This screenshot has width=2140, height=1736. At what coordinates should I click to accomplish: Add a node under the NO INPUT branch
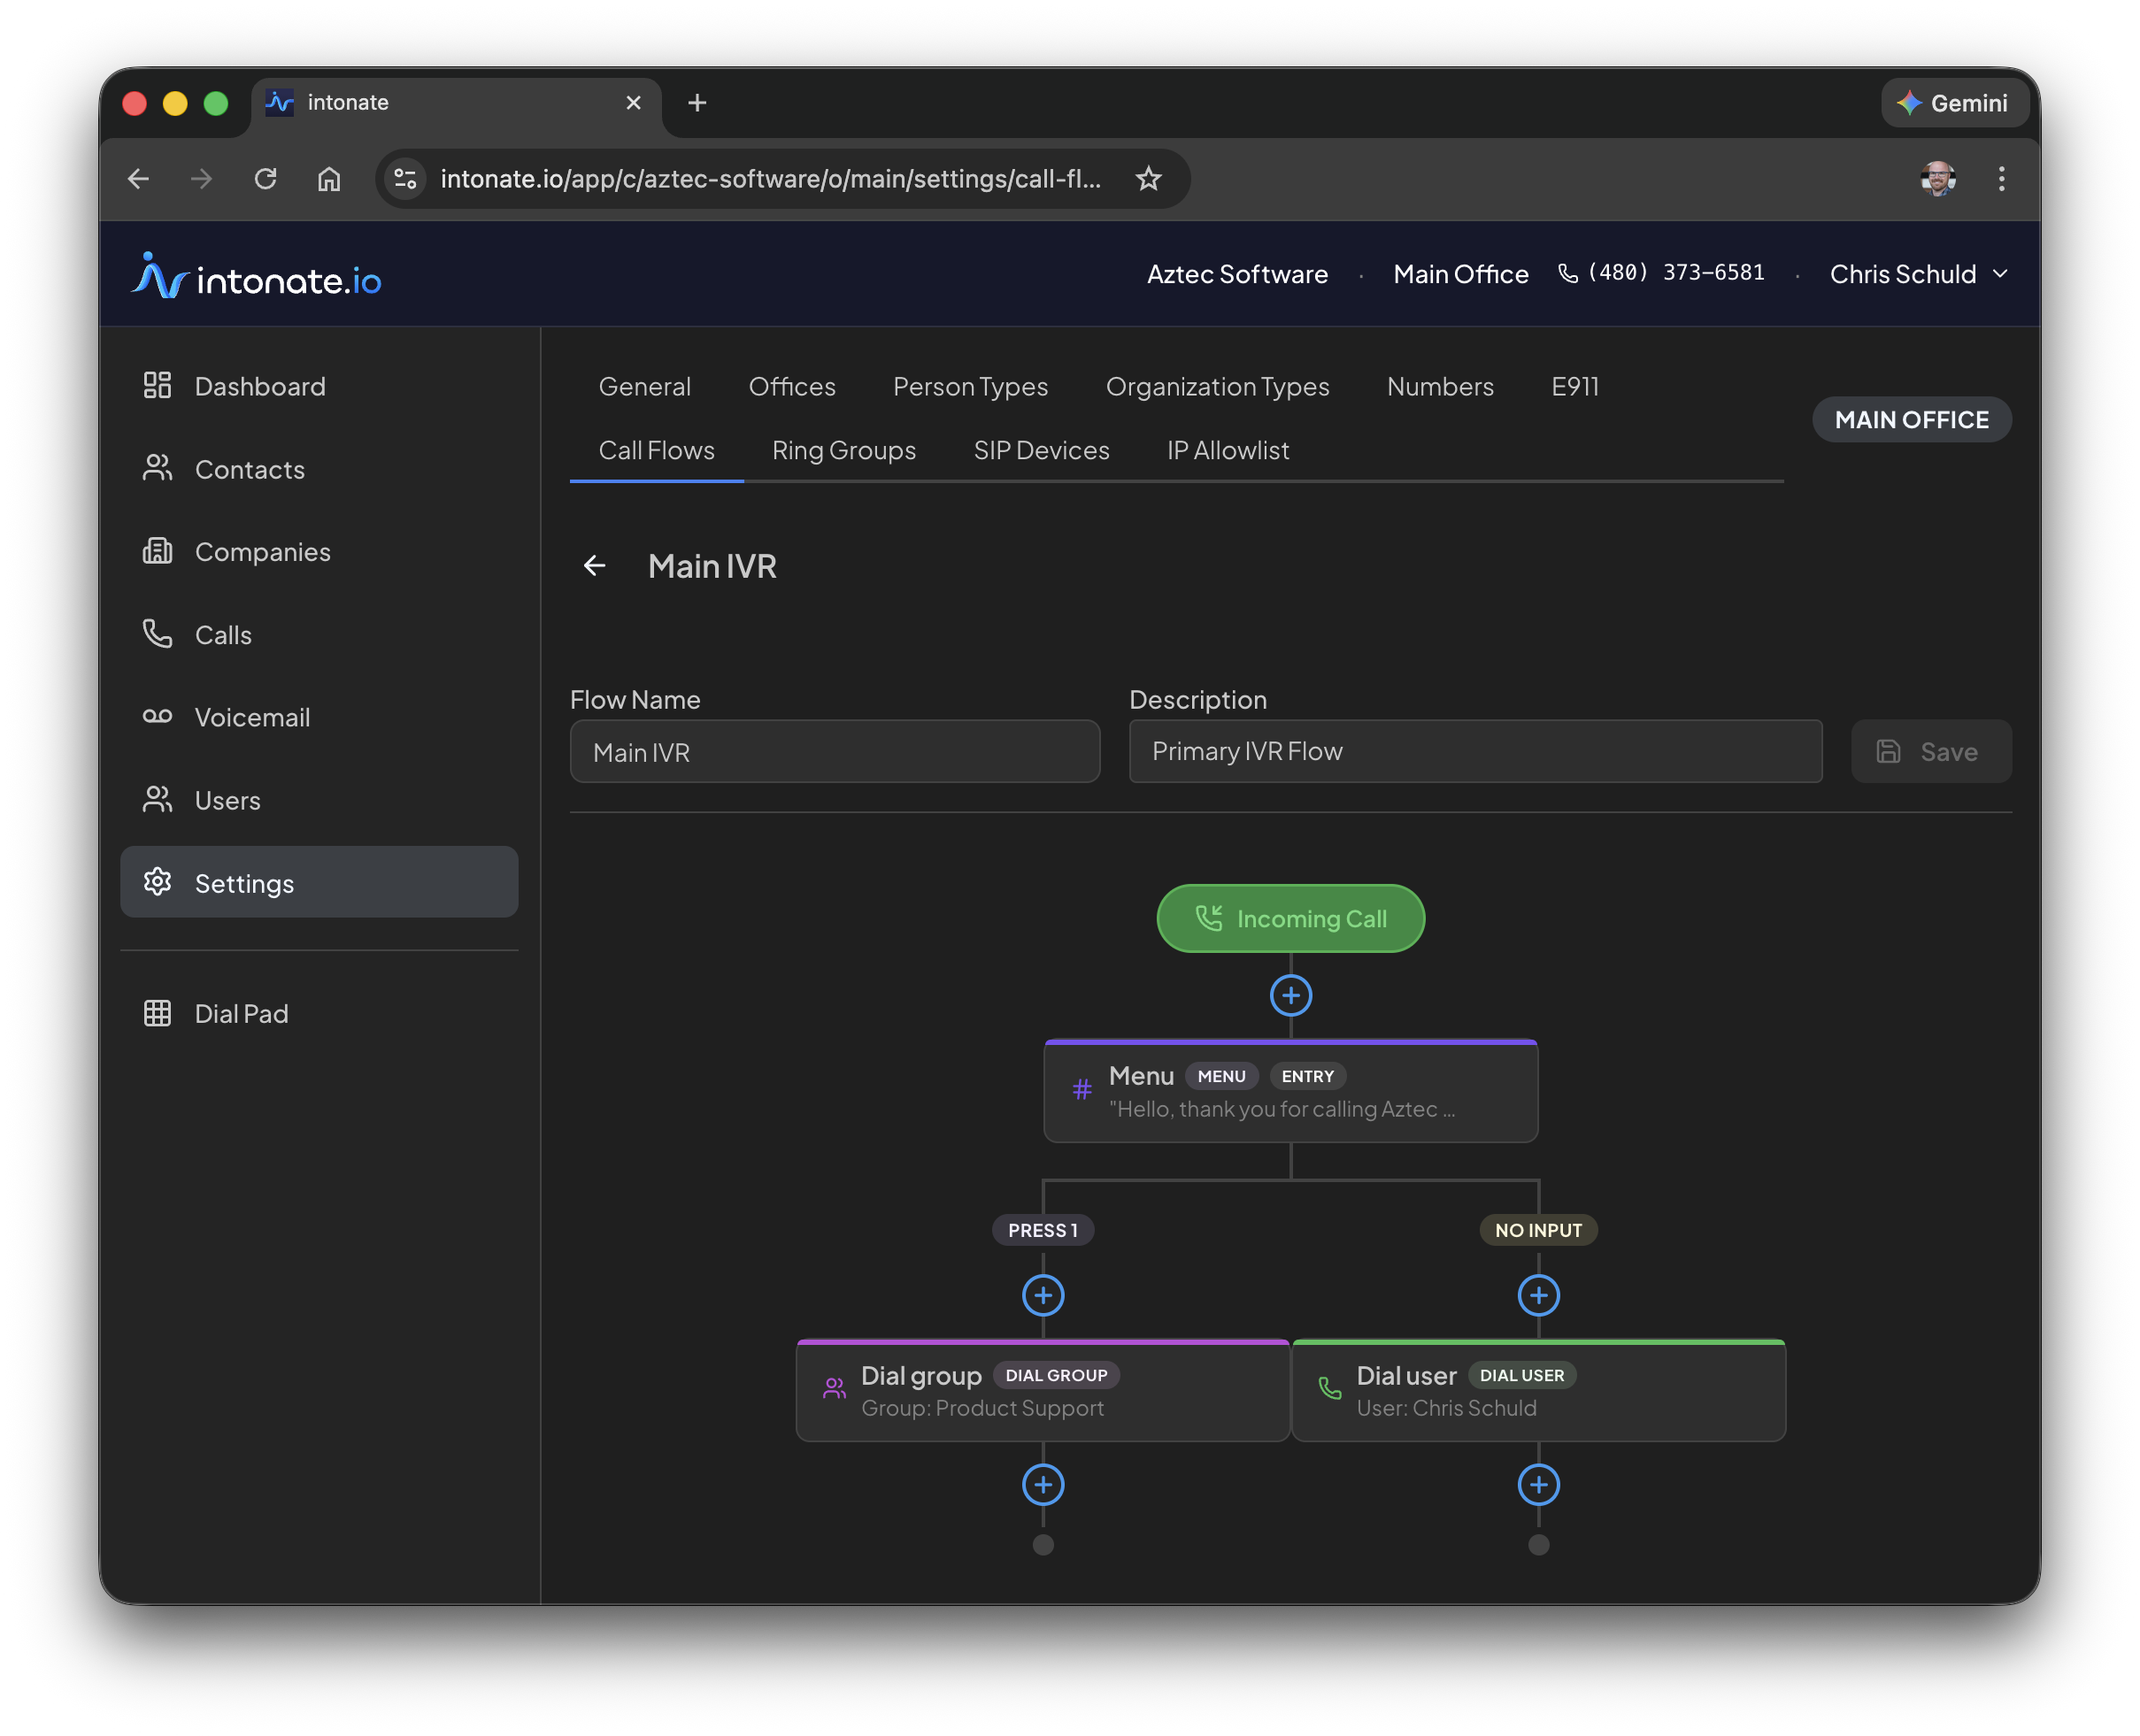pos(1538,1295)
